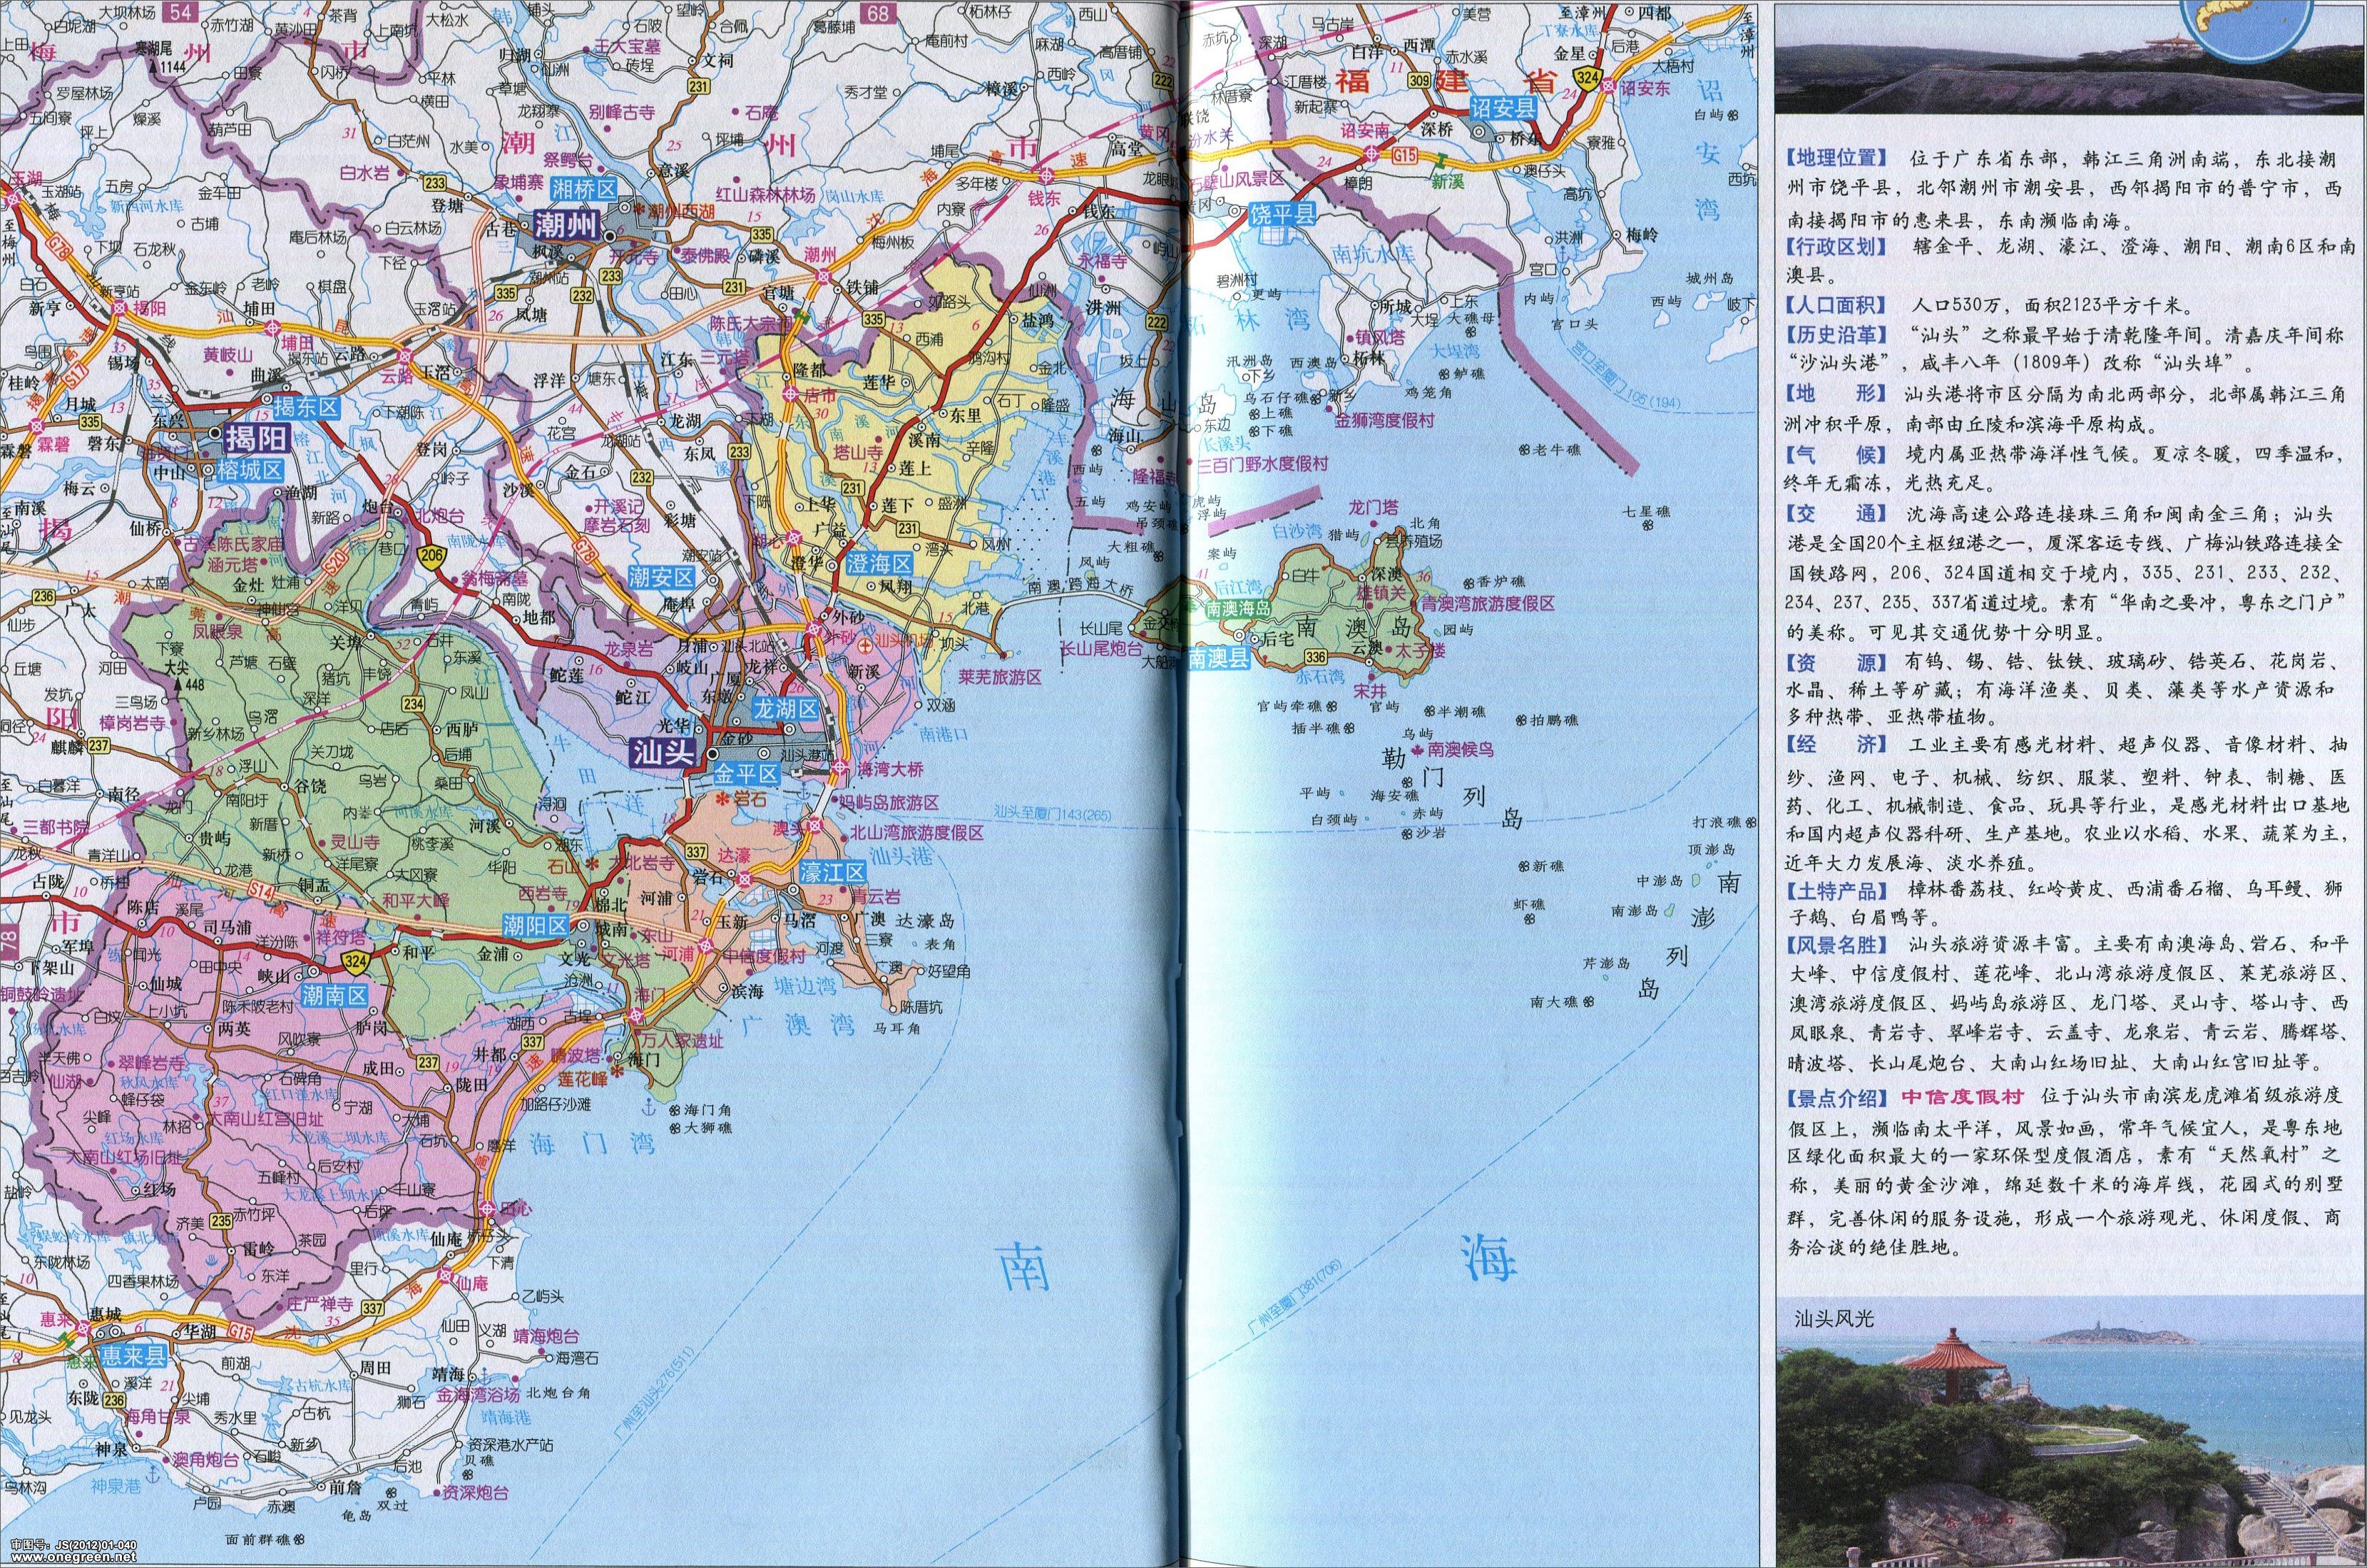This screenshot has height=1568, width=2367.
Task: Click the page number 68 at top
Action: coord(878,12)
